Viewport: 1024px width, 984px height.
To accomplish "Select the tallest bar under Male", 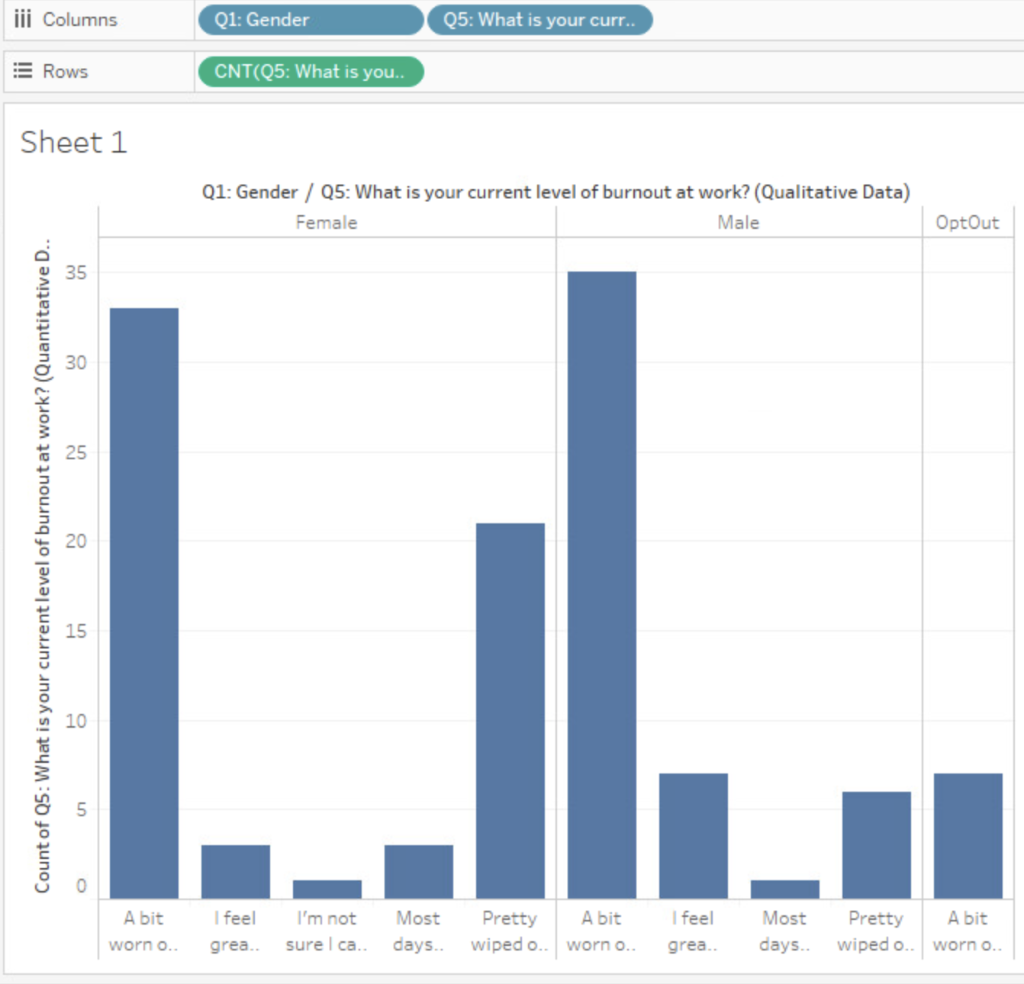I will click(601, 580).
